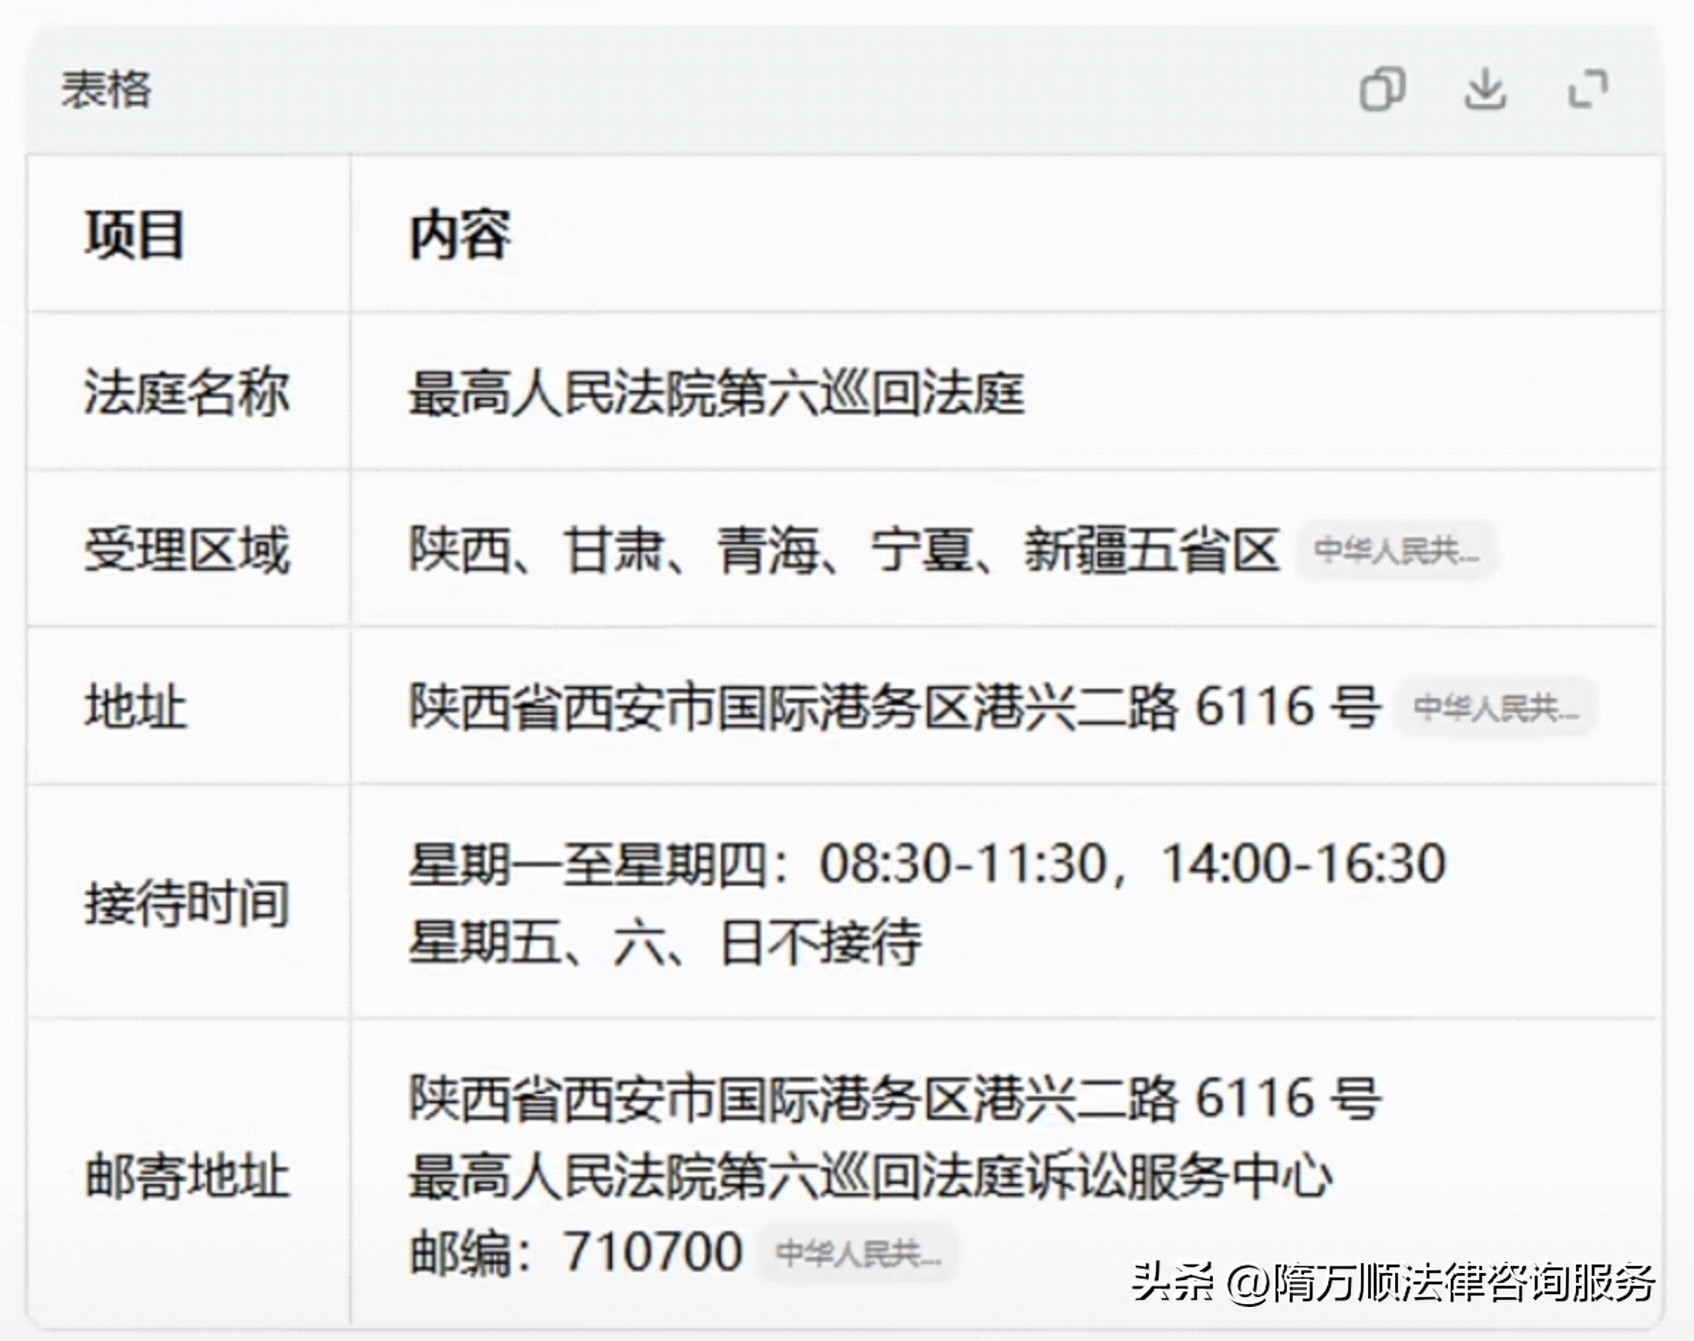The height and width of the screenshot is (1341, 1694).
Task: Select the 接待时间 row label
Action: point(187,903)
